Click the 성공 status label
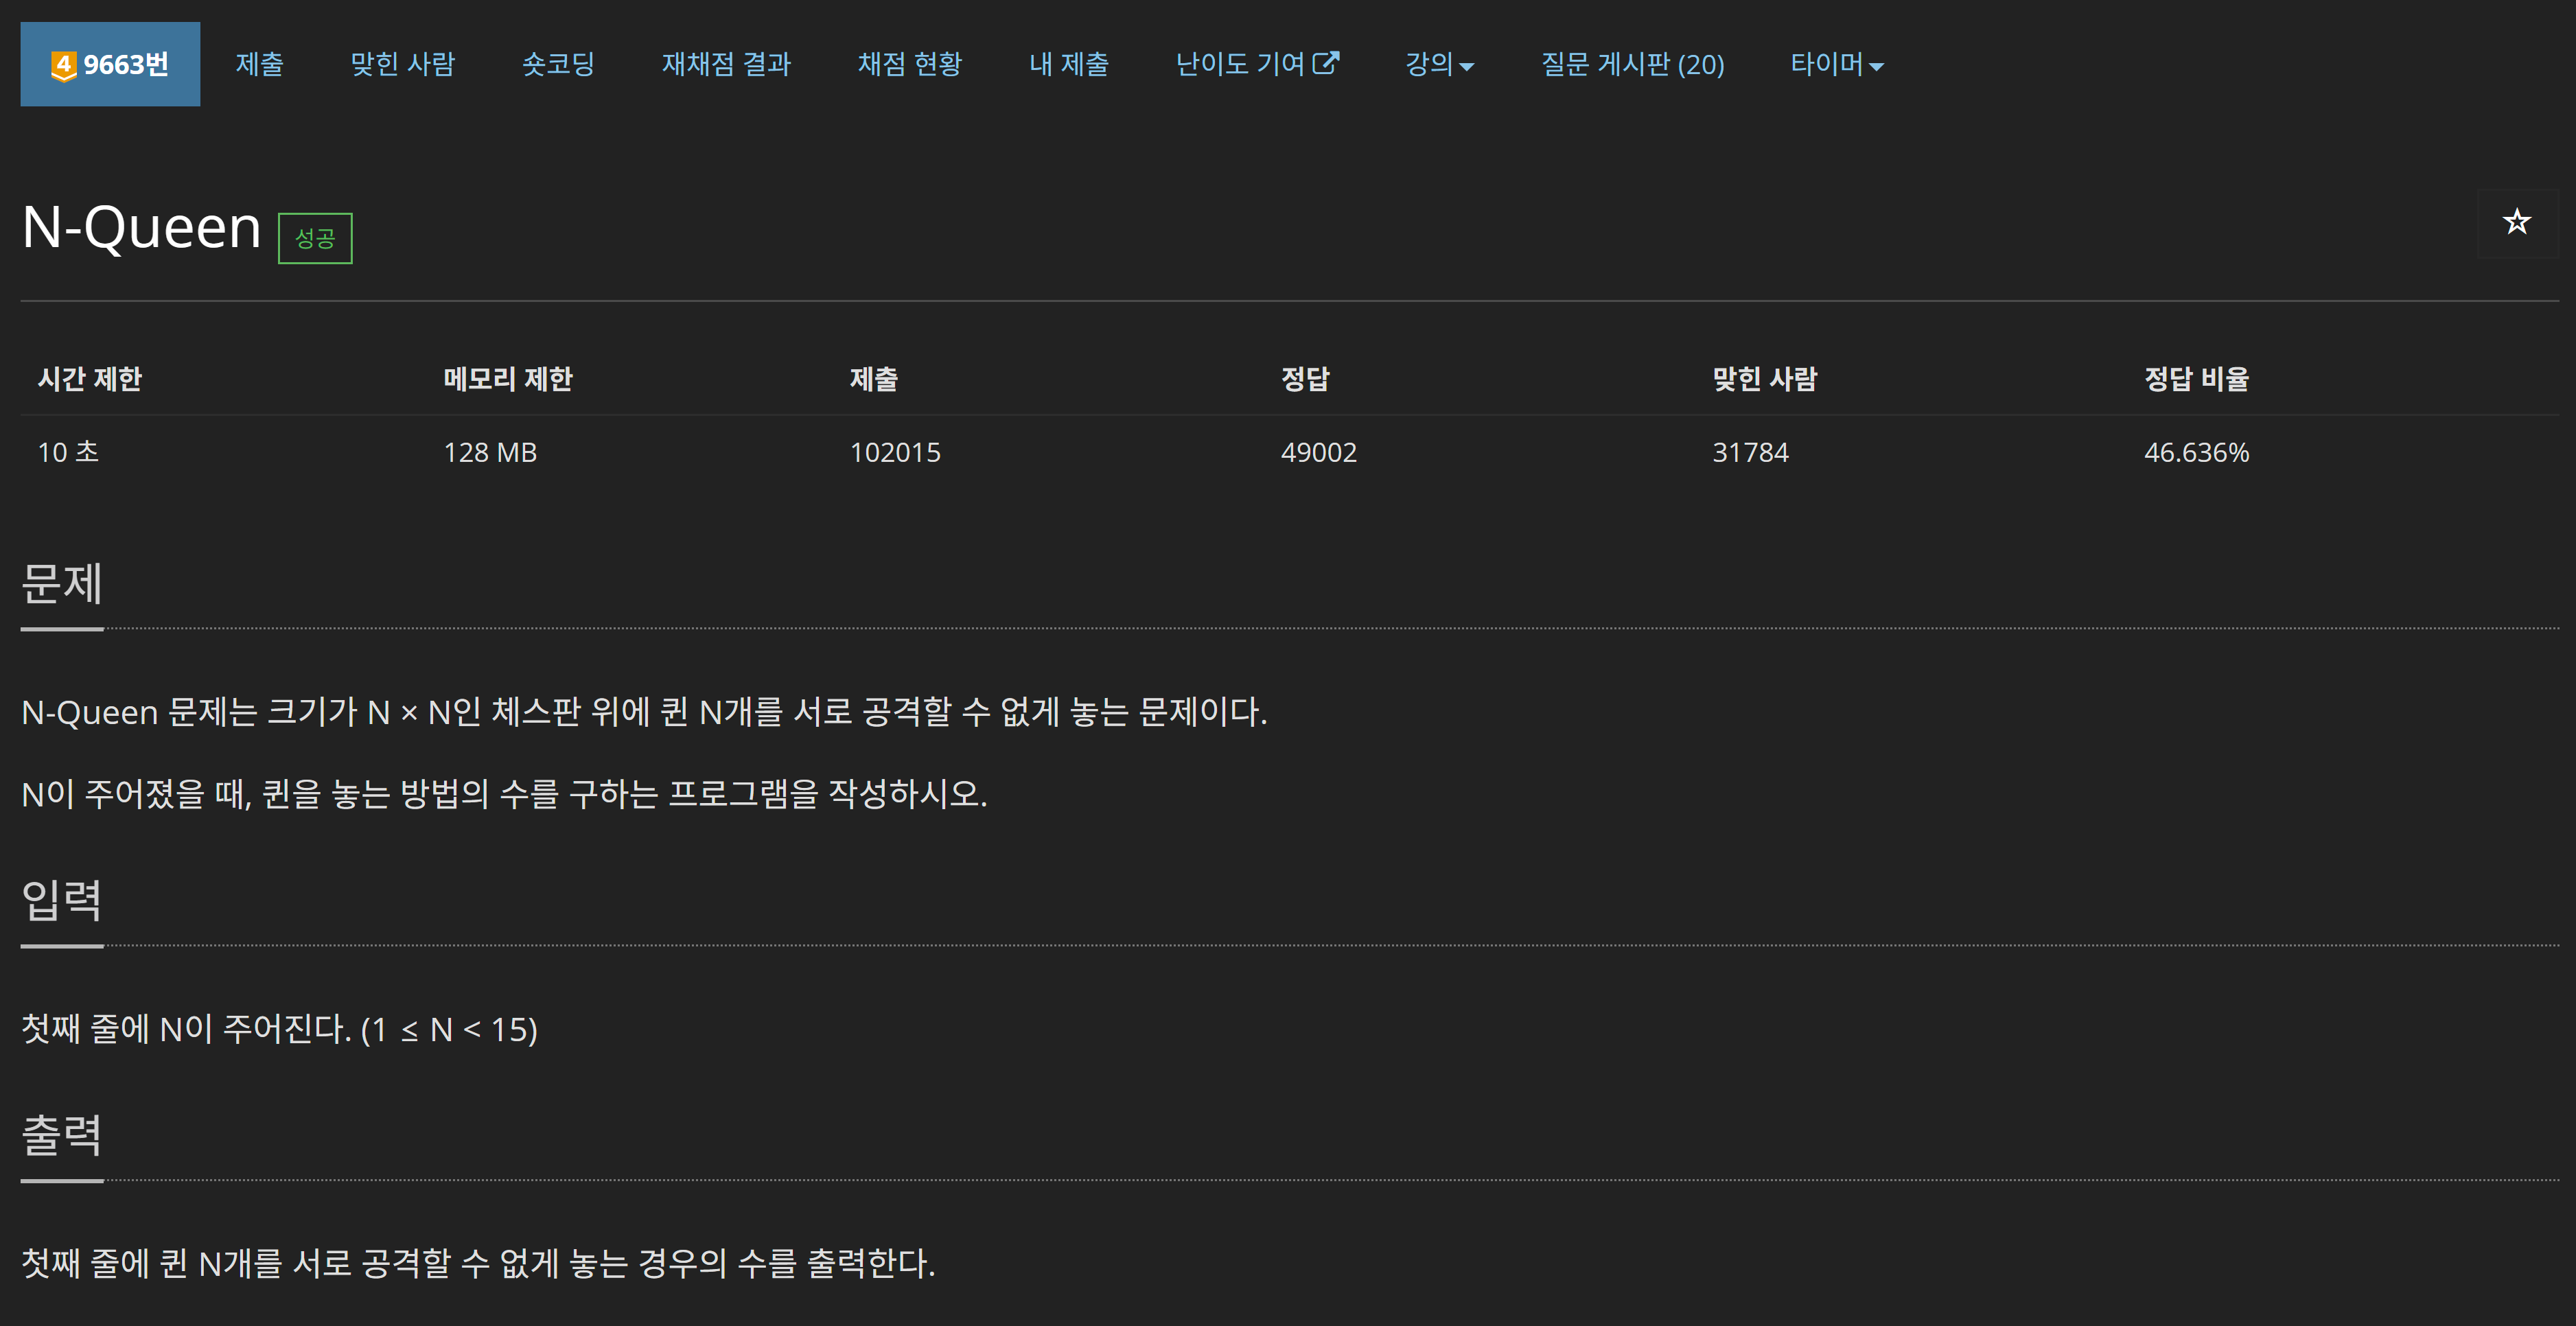The height and width of the screenshot is (1326, 2576). click(x=315, y=239)
